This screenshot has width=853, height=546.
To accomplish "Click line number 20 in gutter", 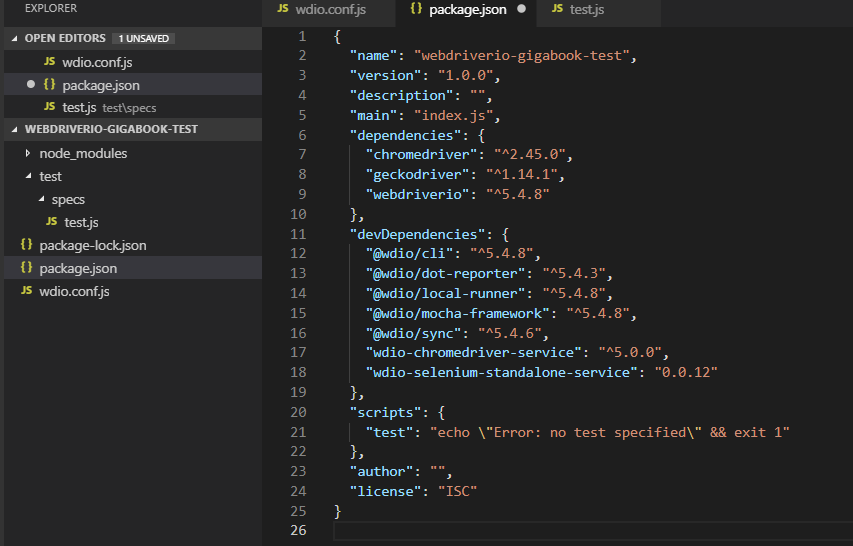I will [x=298, y=412].
